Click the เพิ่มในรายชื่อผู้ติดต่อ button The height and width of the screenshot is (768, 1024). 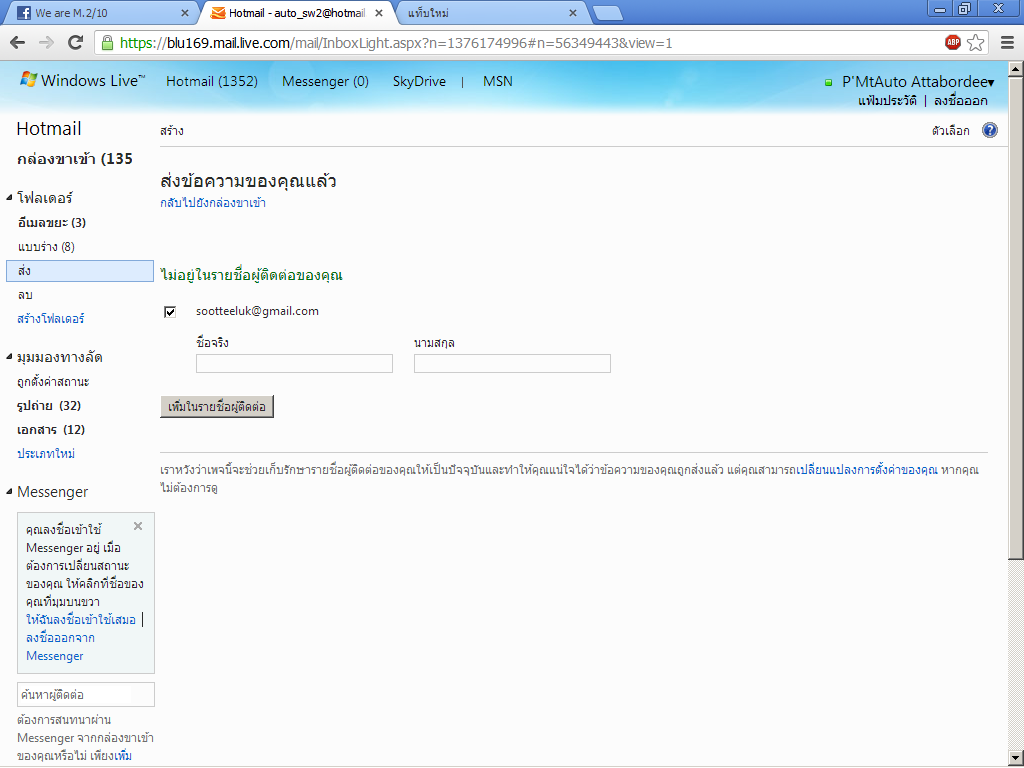pos(217,407)
